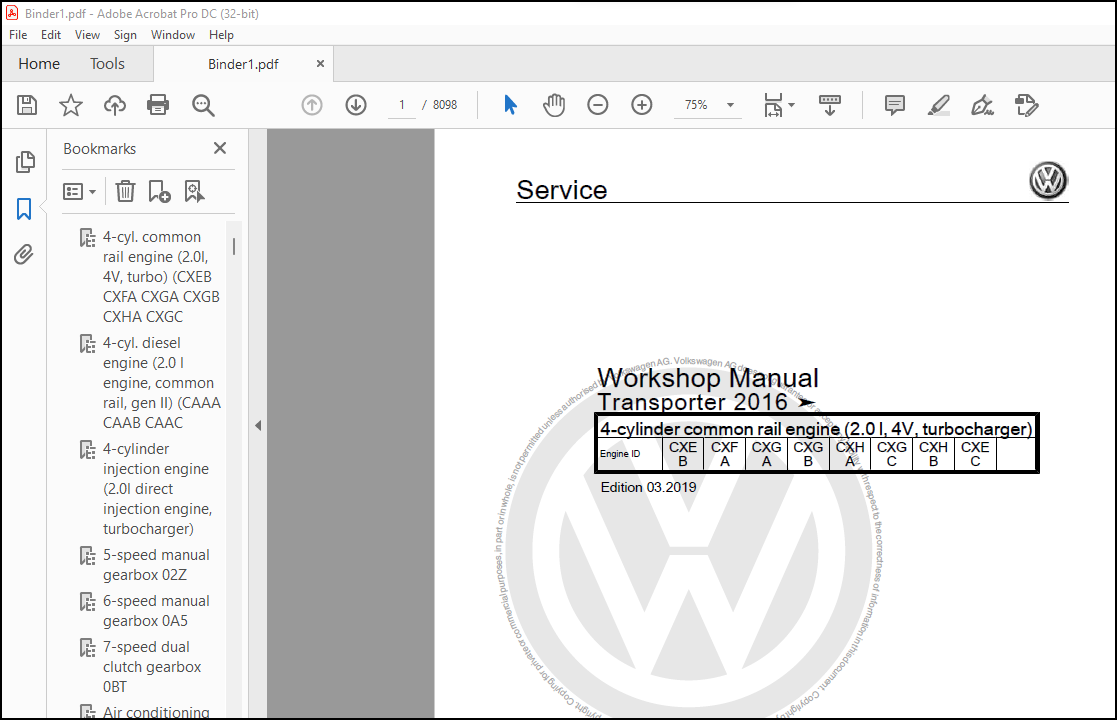The width and height of the screenshot is (1117, 720).
Task: Close the Binder1.pdf tab
Action: click(x=321, y=63)
